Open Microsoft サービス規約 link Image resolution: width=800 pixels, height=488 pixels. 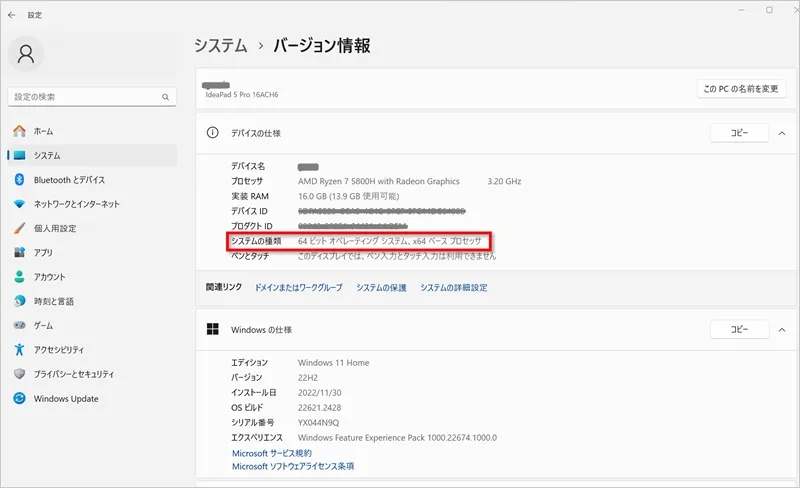[x=271, y=453]
